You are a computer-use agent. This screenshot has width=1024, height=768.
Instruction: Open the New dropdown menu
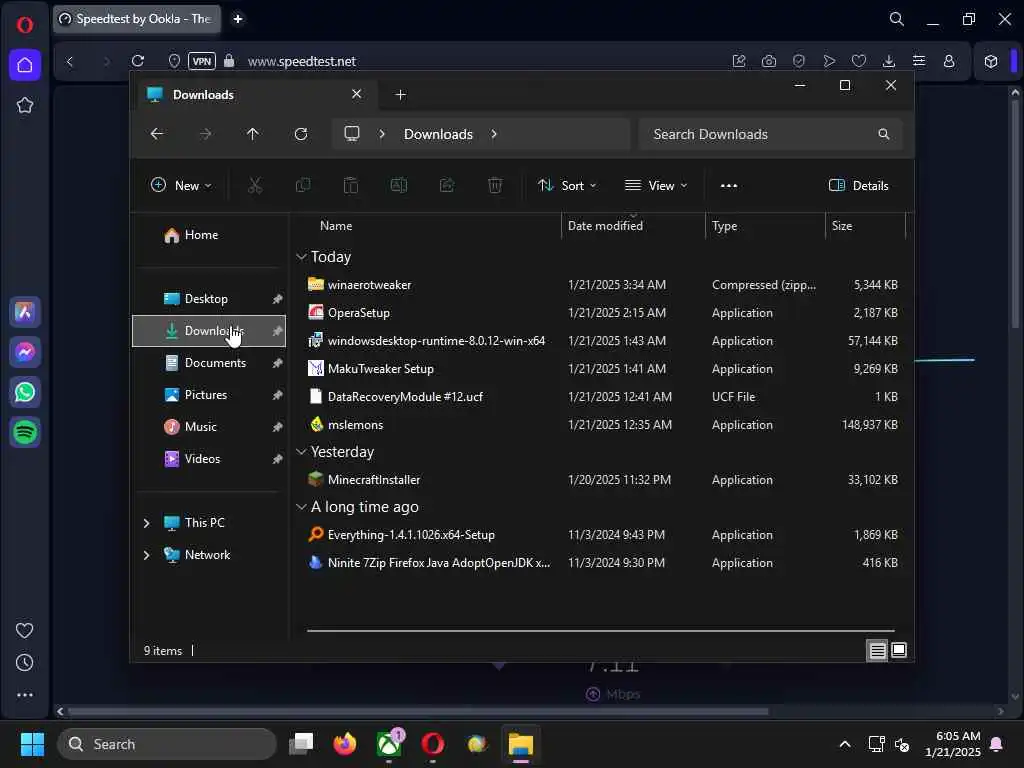(181, 185)
